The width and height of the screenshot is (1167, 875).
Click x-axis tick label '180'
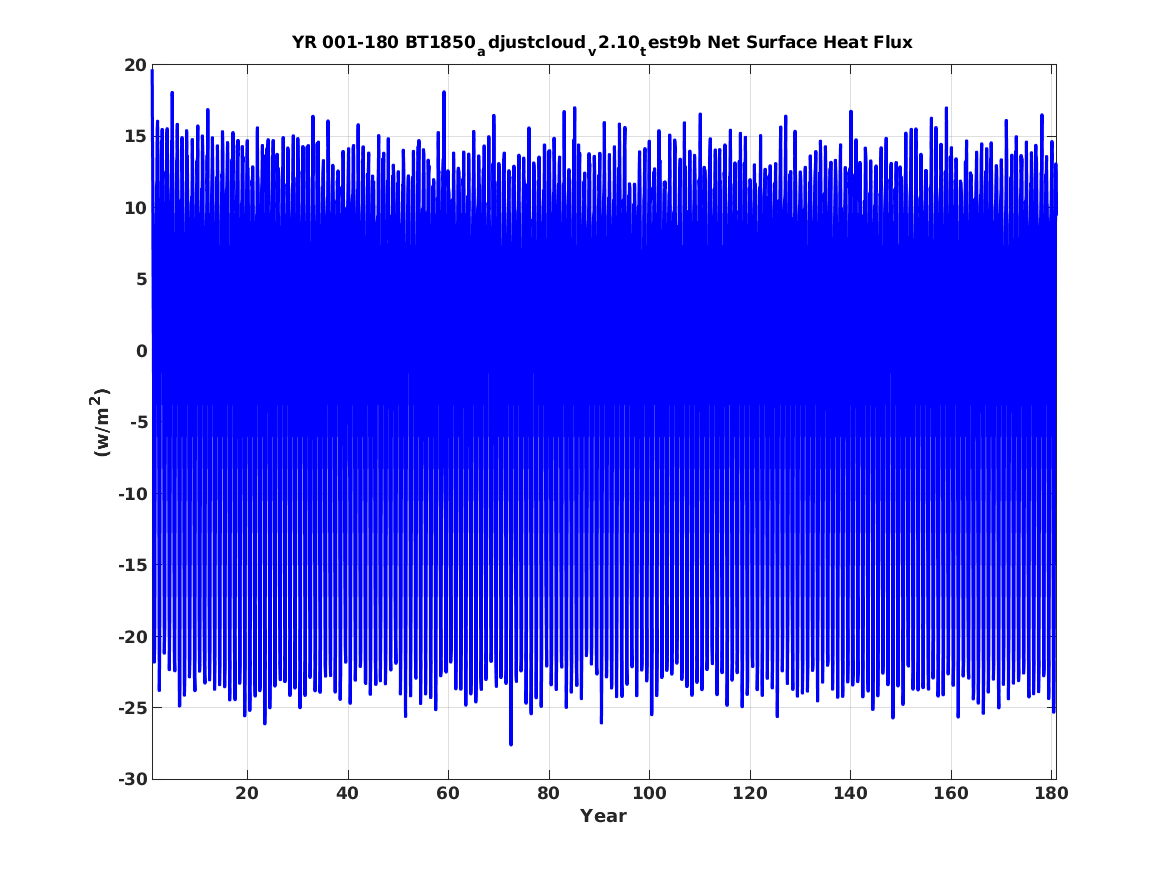pyautogui.click(x=1051, y=794)
